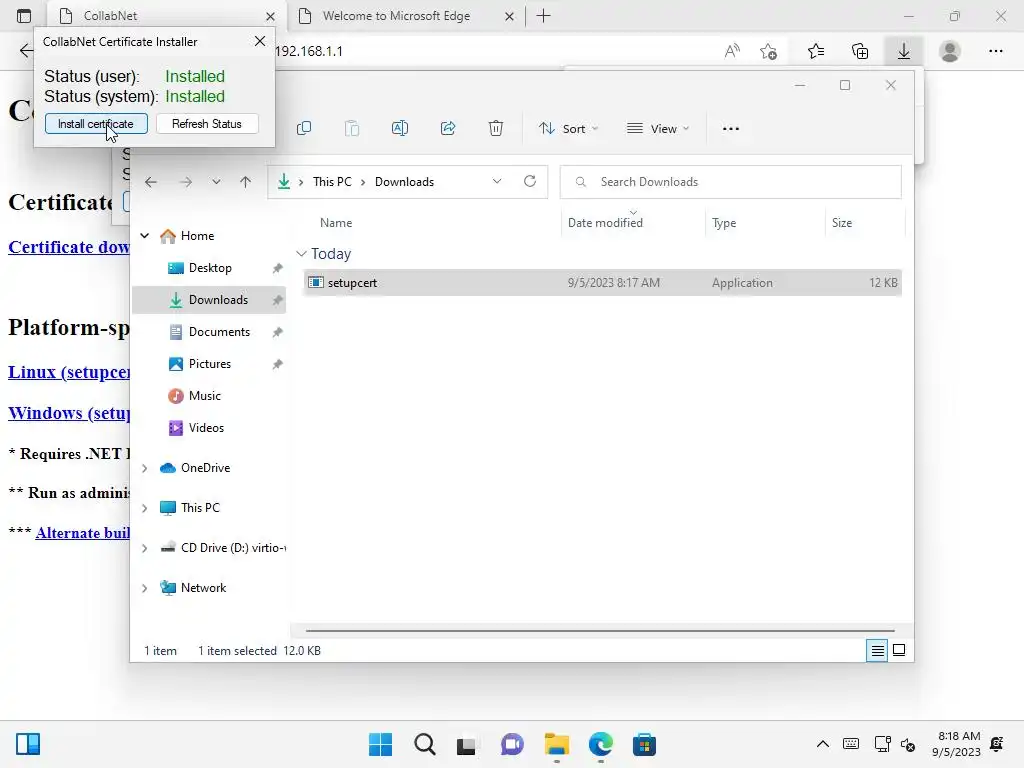The width and height of the screenshot is (1024, 768).
Task: Open Pictures in the navigation pane
Action: pos(210,364)
